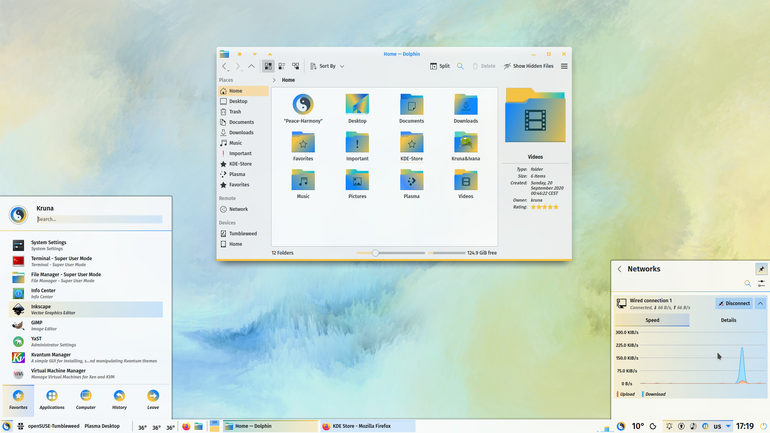770x433 pixels.
Task: Switch Dolphin to Compact view mode
Action: [282, 66]
